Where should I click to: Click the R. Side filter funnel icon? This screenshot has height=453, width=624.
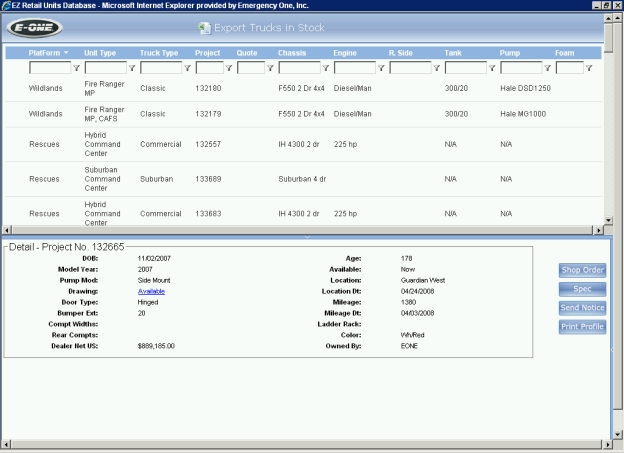coord(437,68)
